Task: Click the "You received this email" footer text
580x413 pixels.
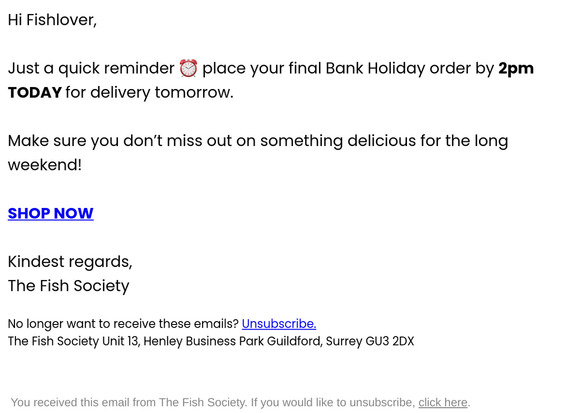Action: coord(240,402)
